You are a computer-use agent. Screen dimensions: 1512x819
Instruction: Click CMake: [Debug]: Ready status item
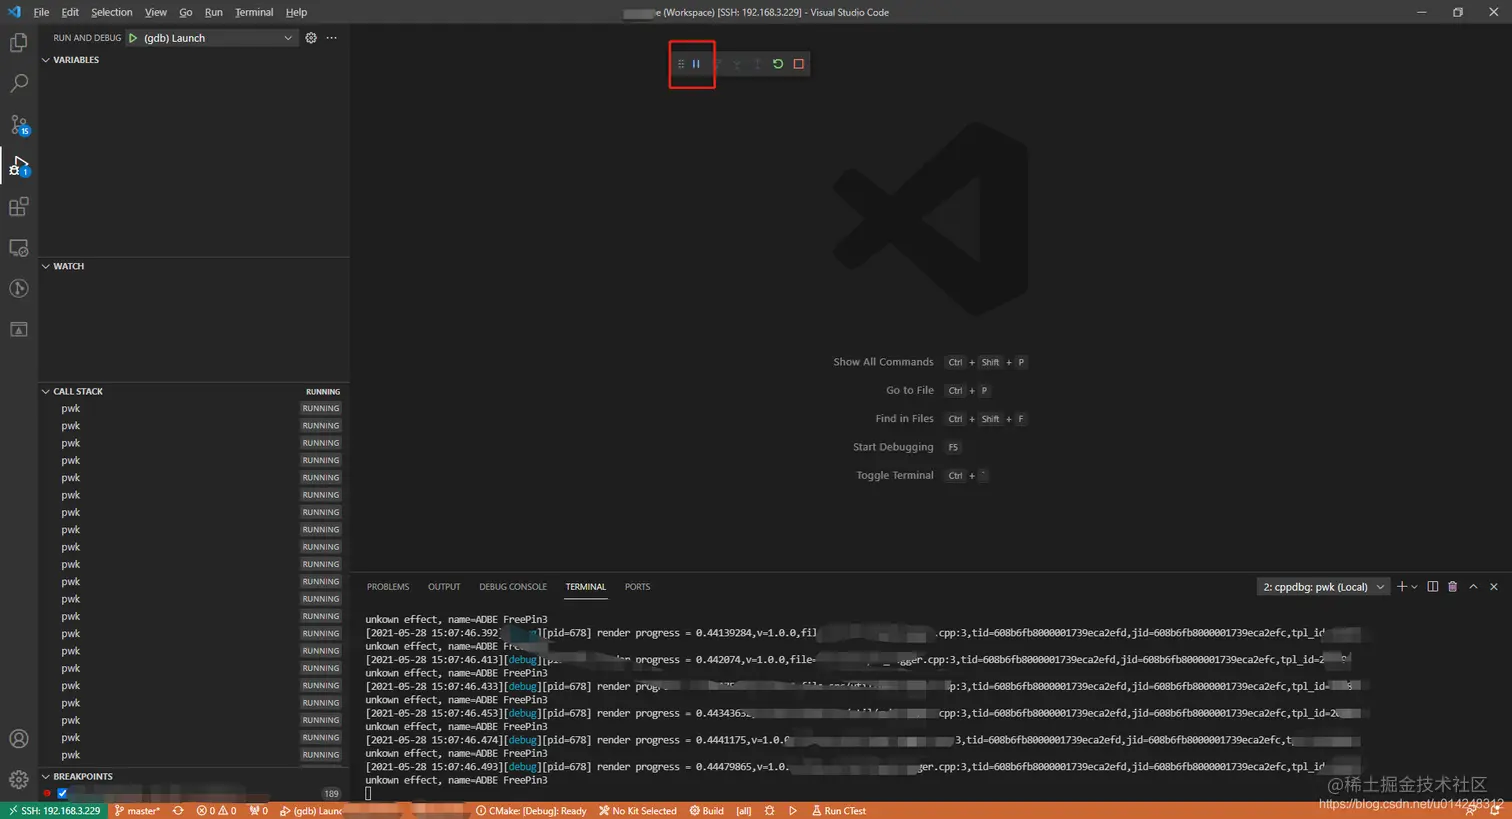coord(531,811)
